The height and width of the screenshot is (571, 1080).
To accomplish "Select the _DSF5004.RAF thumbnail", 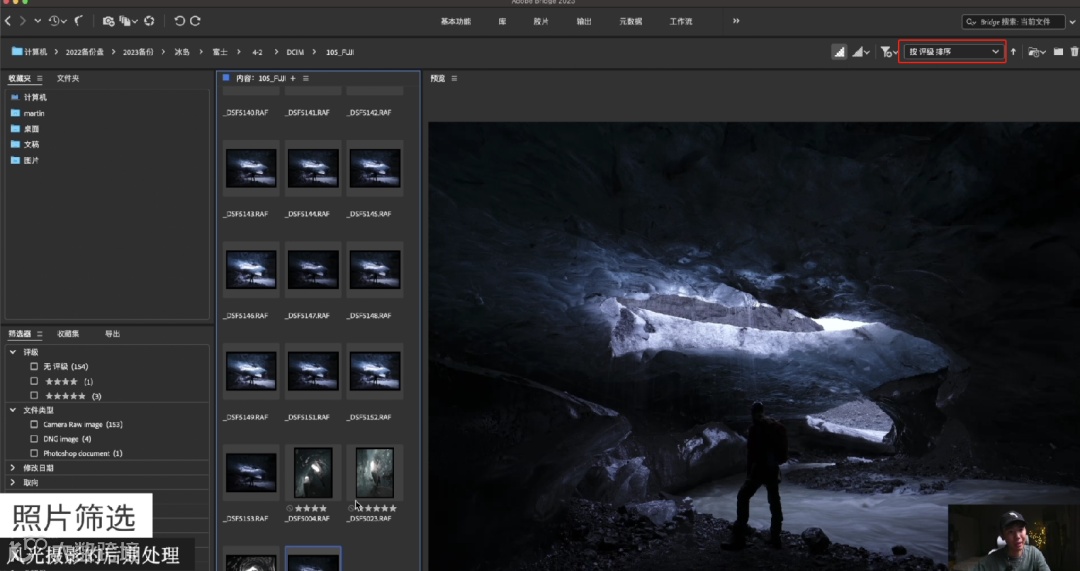I will [313, 472].
